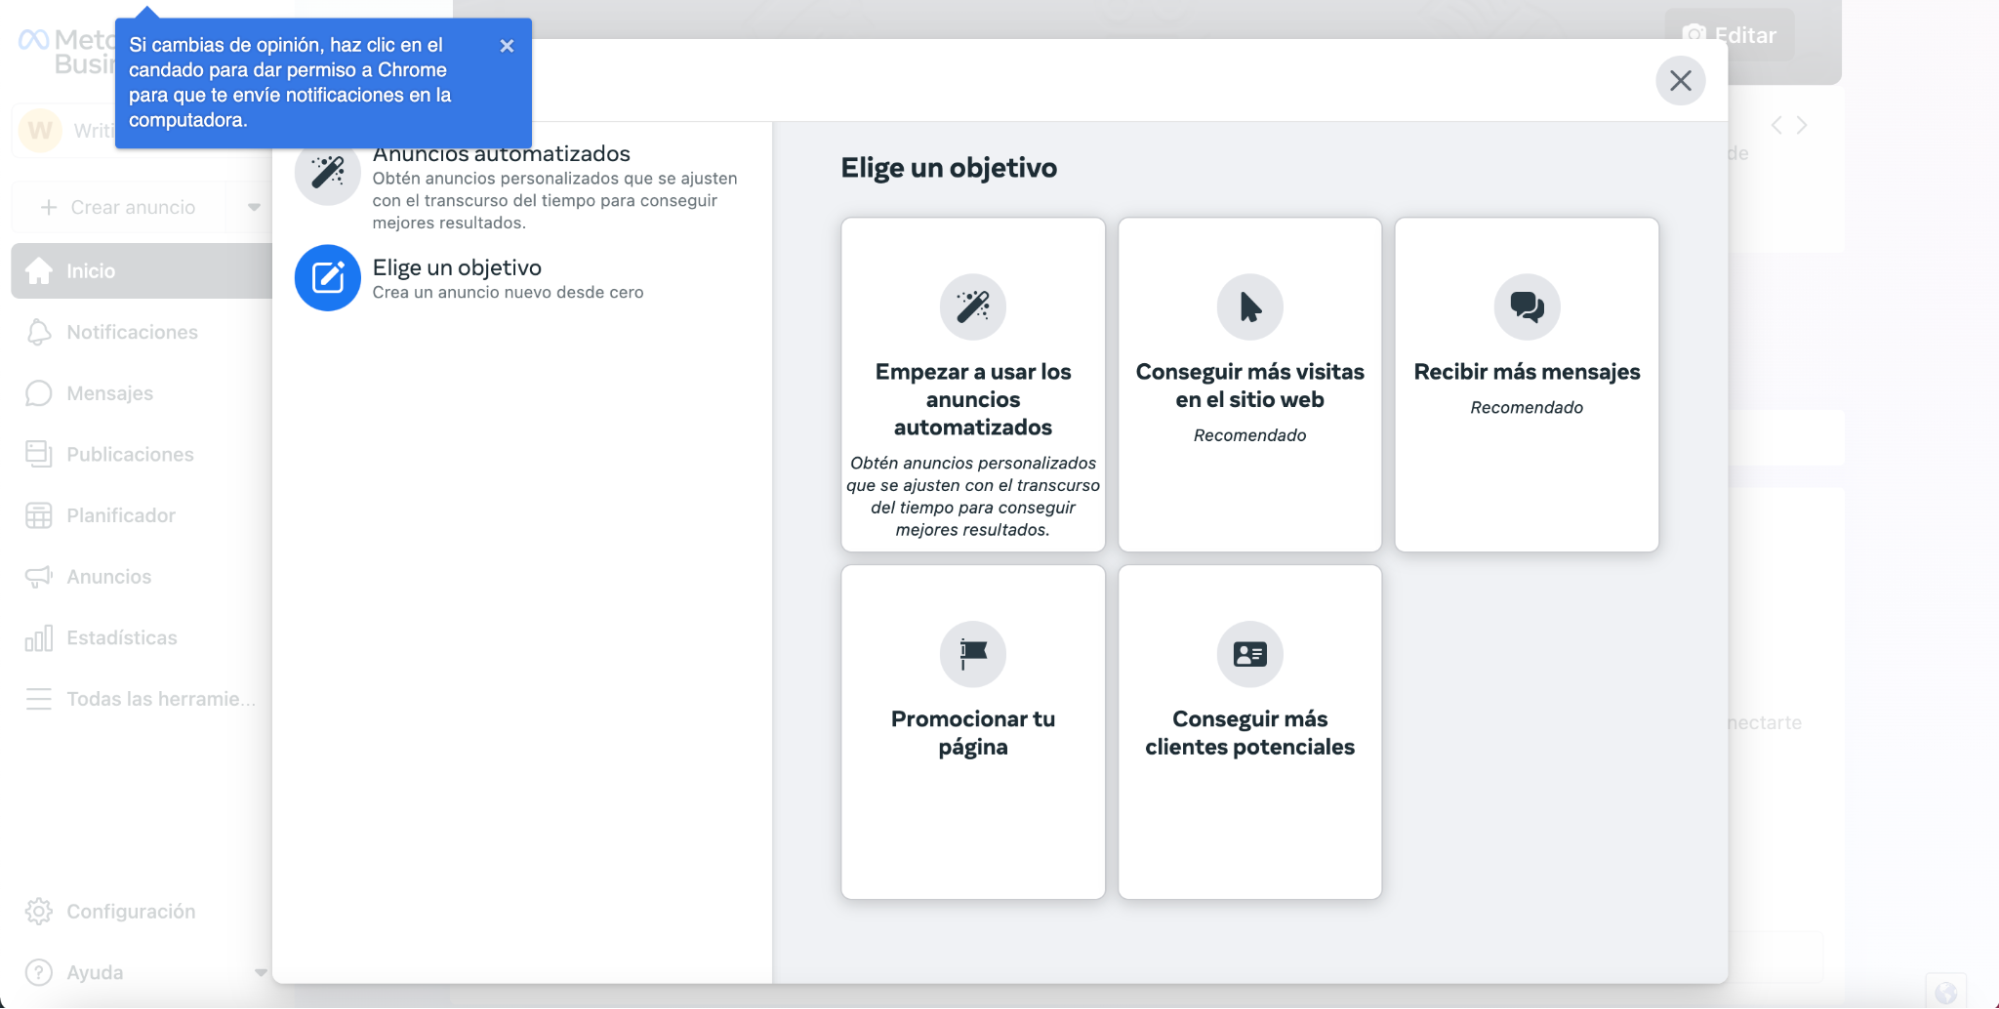Click the calendar grid icon for Planificador
This screenshot has height=1009, width=1999.
[39, 516]
